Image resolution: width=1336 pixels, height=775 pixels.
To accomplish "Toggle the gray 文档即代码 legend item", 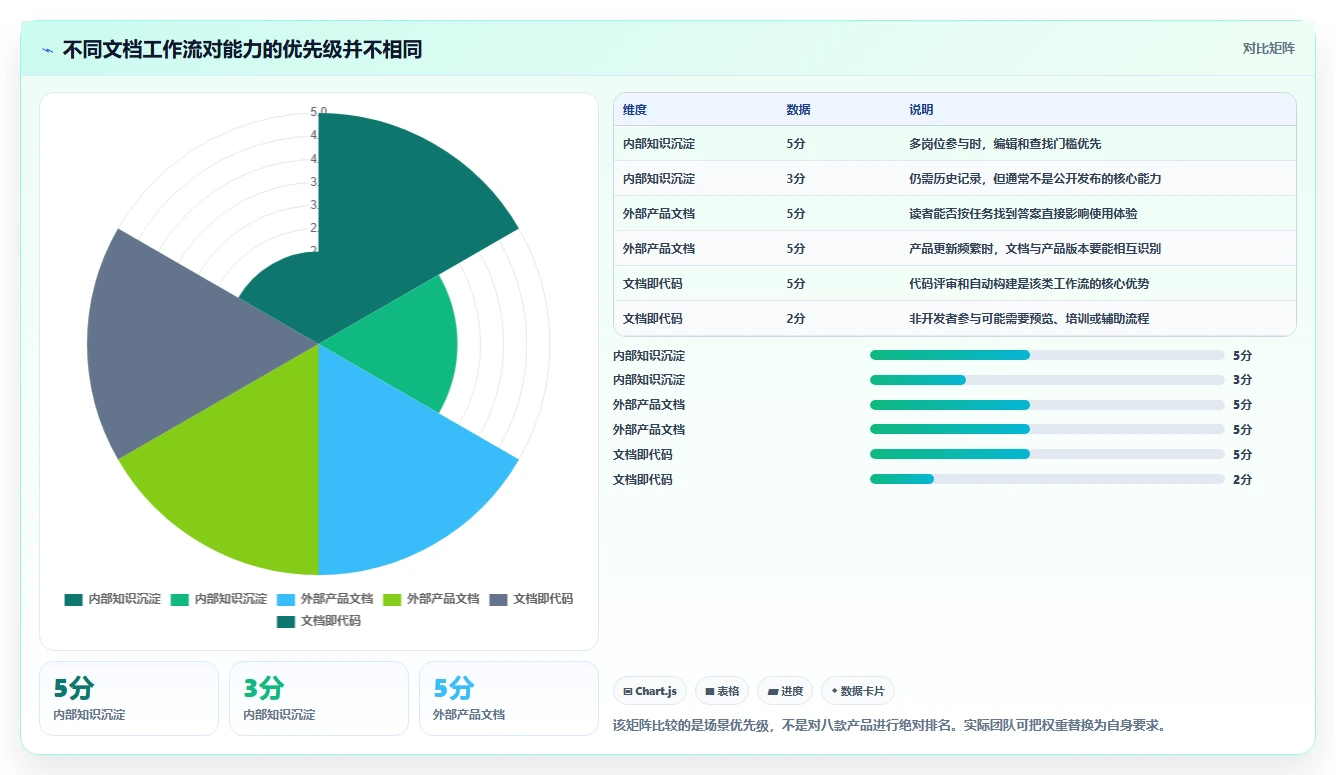I will point(531,599).
